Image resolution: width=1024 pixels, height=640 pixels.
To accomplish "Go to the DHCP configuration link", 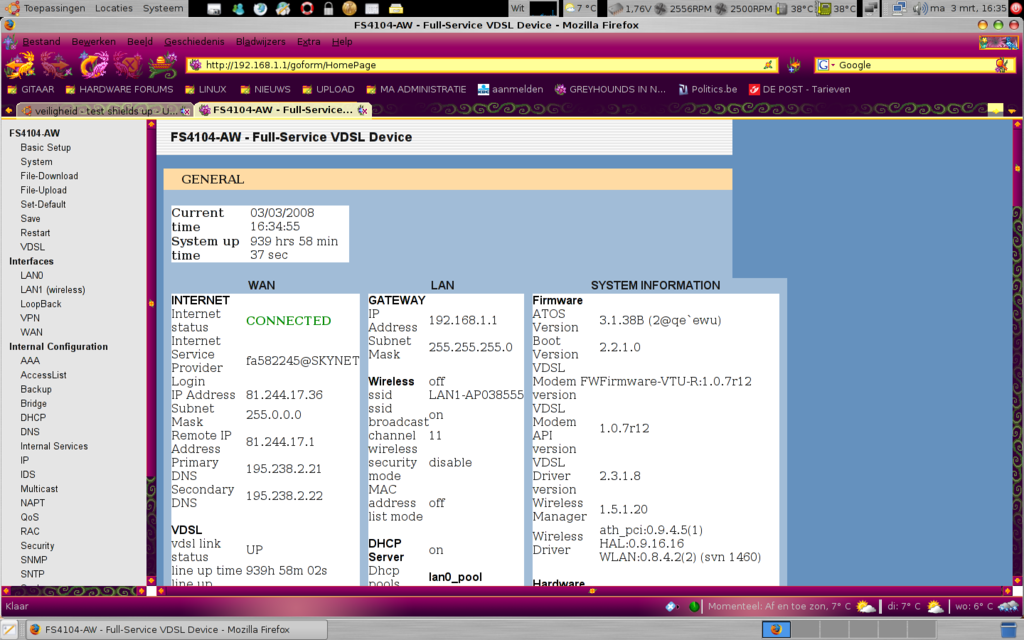I will pyautogui.click(x=33, y=418).
